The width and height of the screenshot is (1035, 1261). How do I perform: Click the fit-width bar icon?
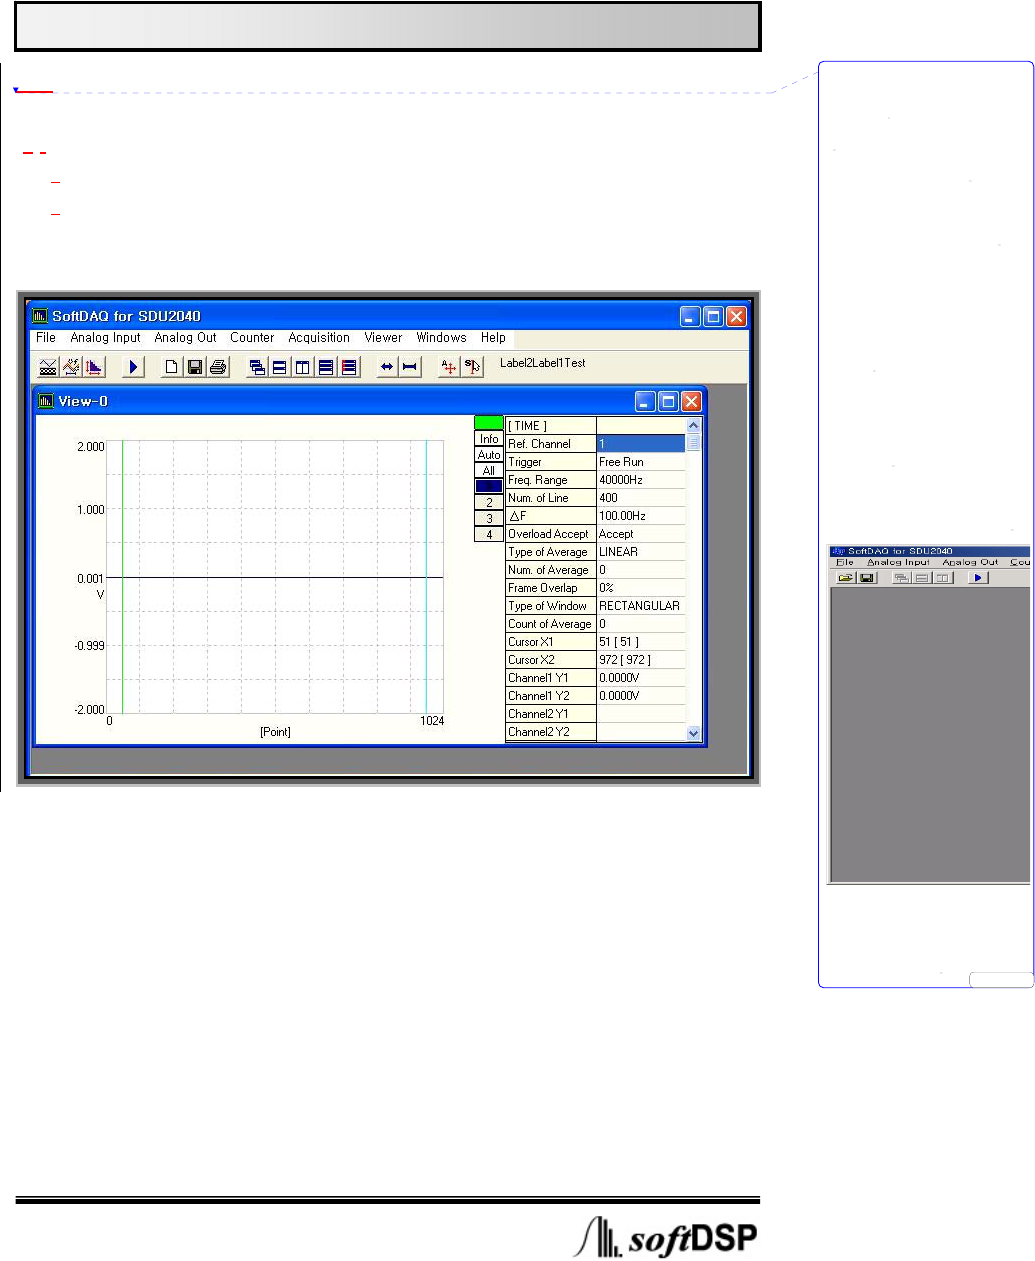[x=410, y=367]
